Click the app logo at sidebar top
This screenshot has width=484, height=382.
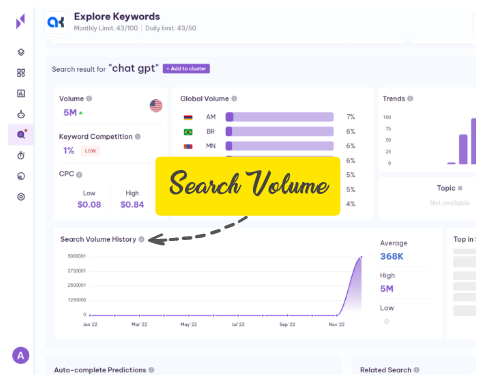(21, 21)
